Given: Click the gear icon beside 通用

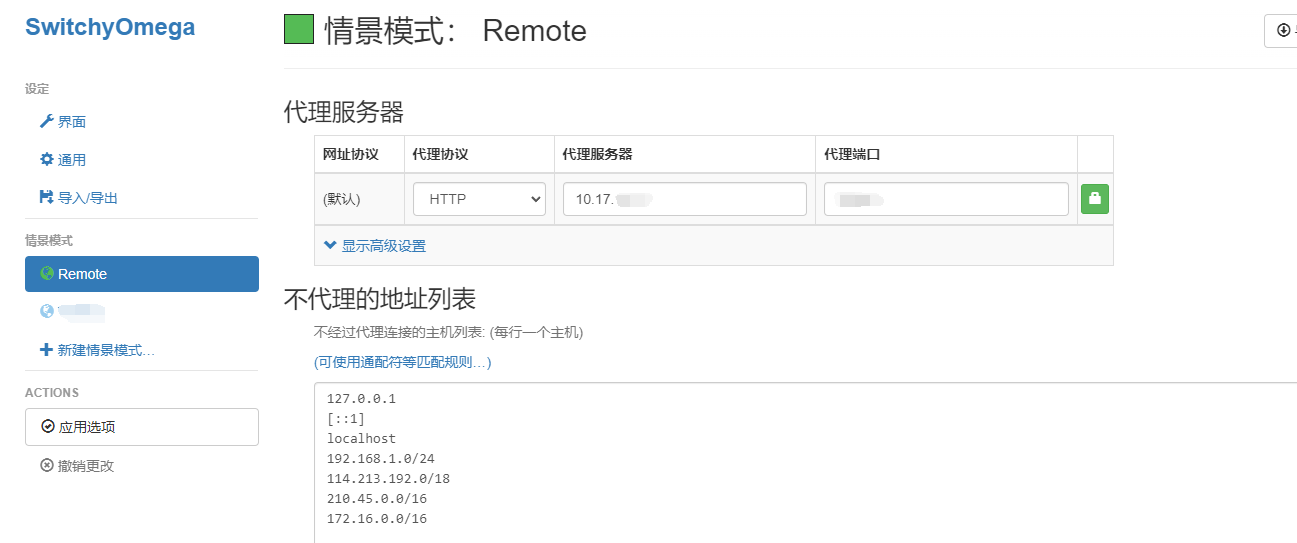Looking at the screenshot, I should pyautogui.click(x=46, y=160).
